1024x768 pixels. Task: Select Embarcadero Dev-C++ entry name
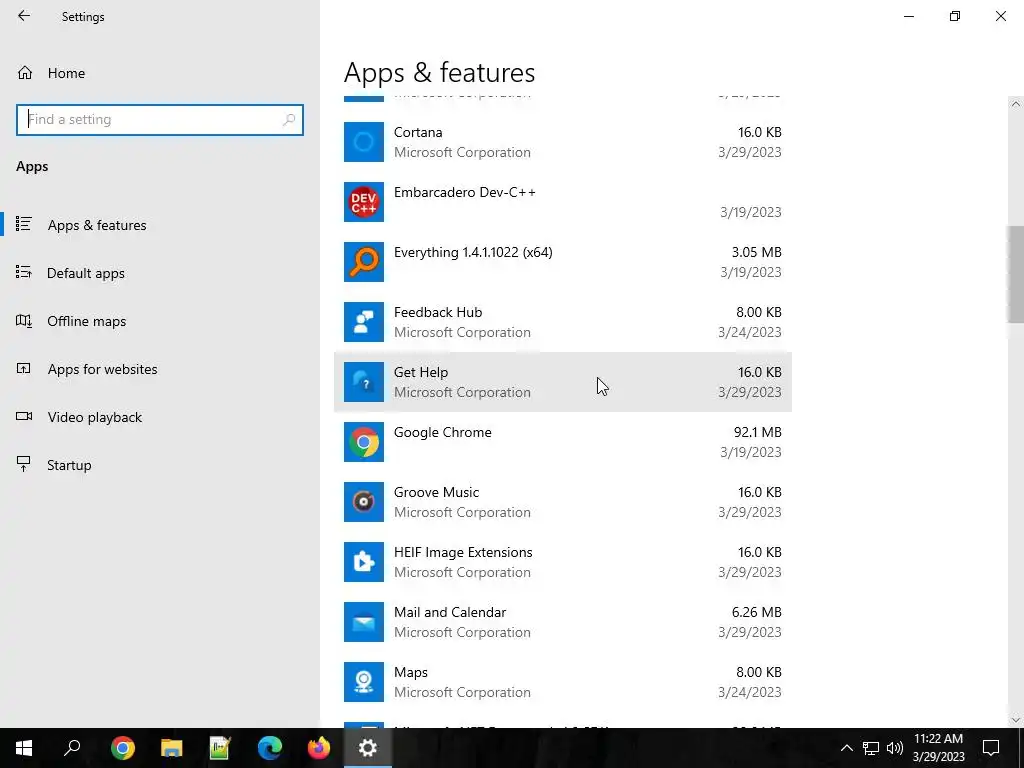464,192
